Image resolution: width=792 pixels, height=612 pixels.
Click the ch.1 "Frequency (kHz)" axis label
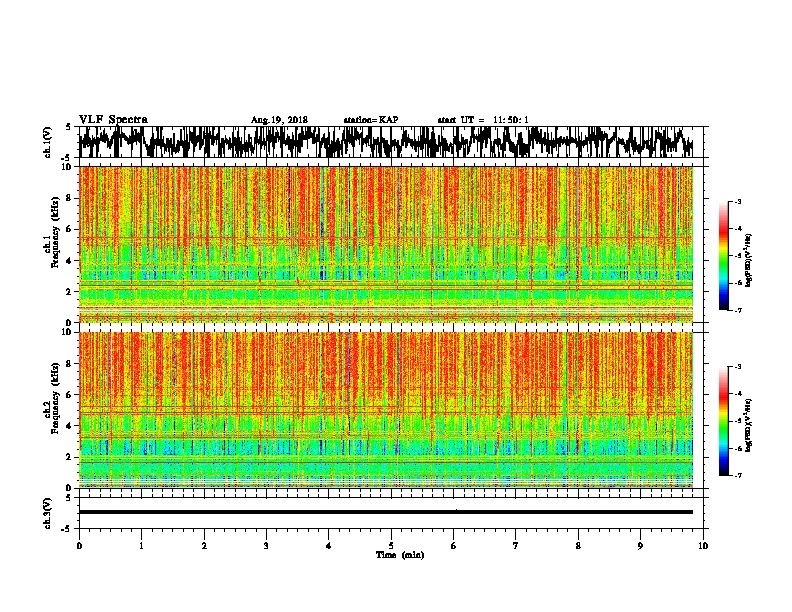55,233
